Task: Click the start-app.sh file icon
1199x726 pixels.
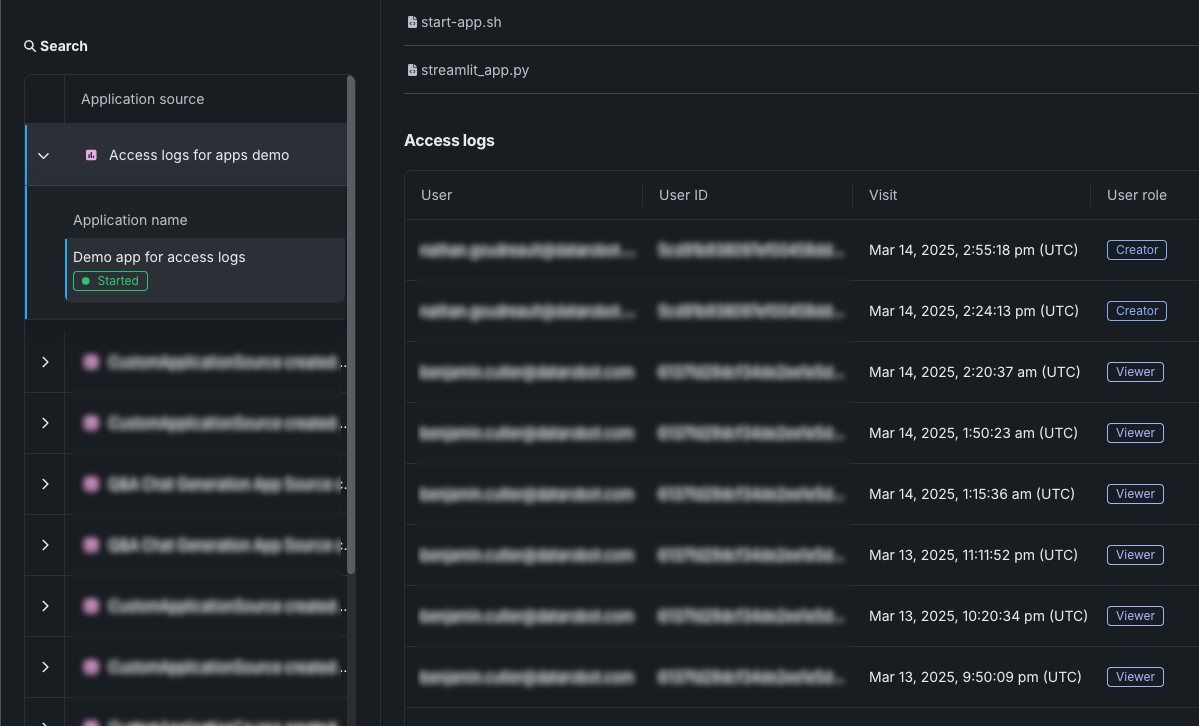Action: point(412,22)
